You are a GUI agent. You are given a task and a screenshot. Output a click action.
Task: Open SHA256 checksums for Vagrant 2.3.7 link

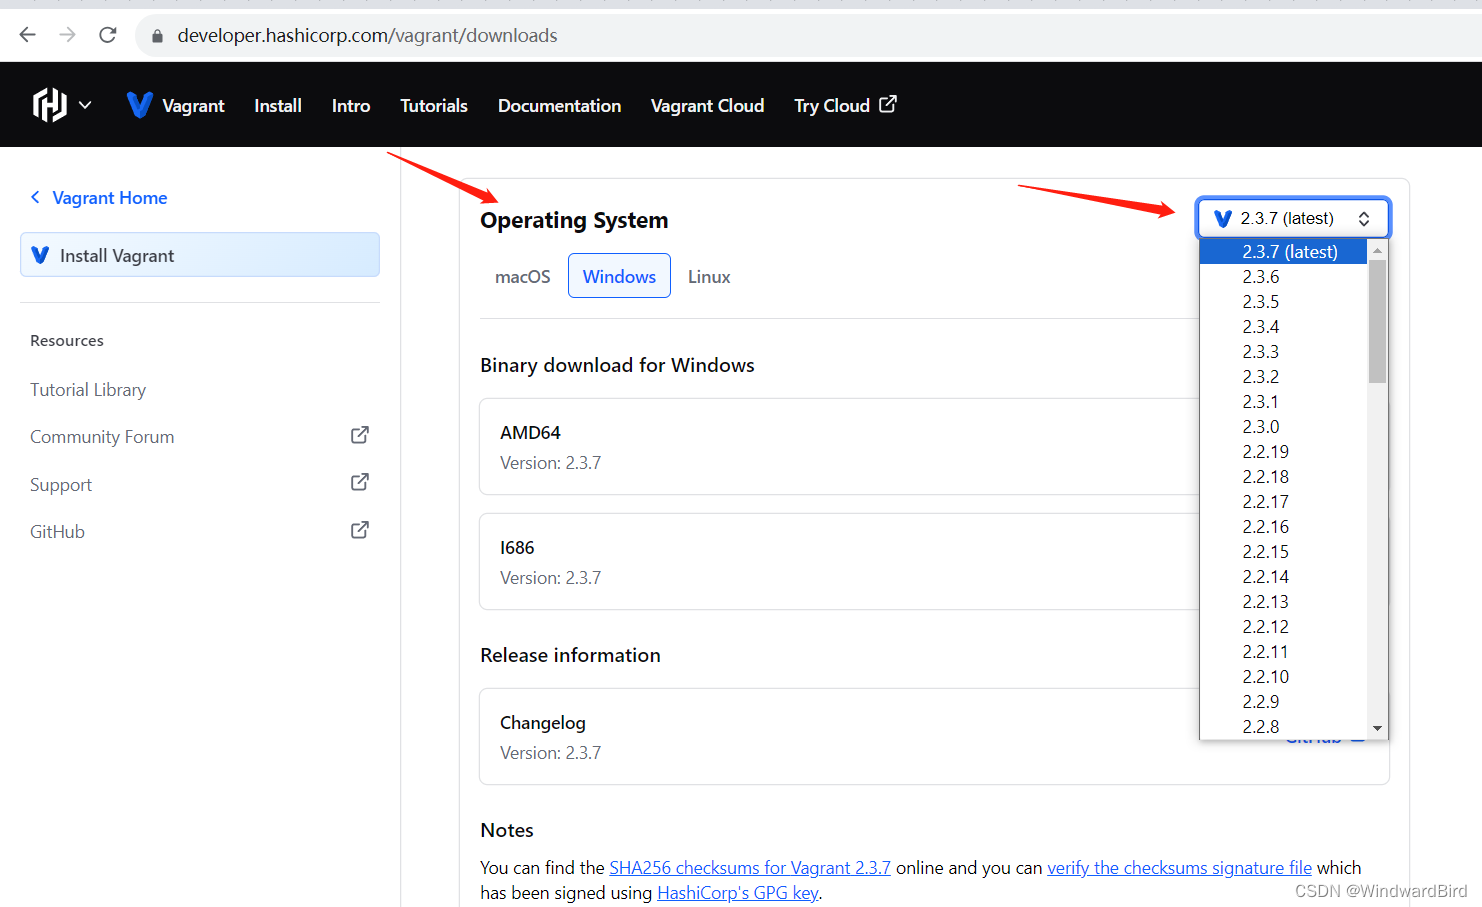[x=750, y=868]
